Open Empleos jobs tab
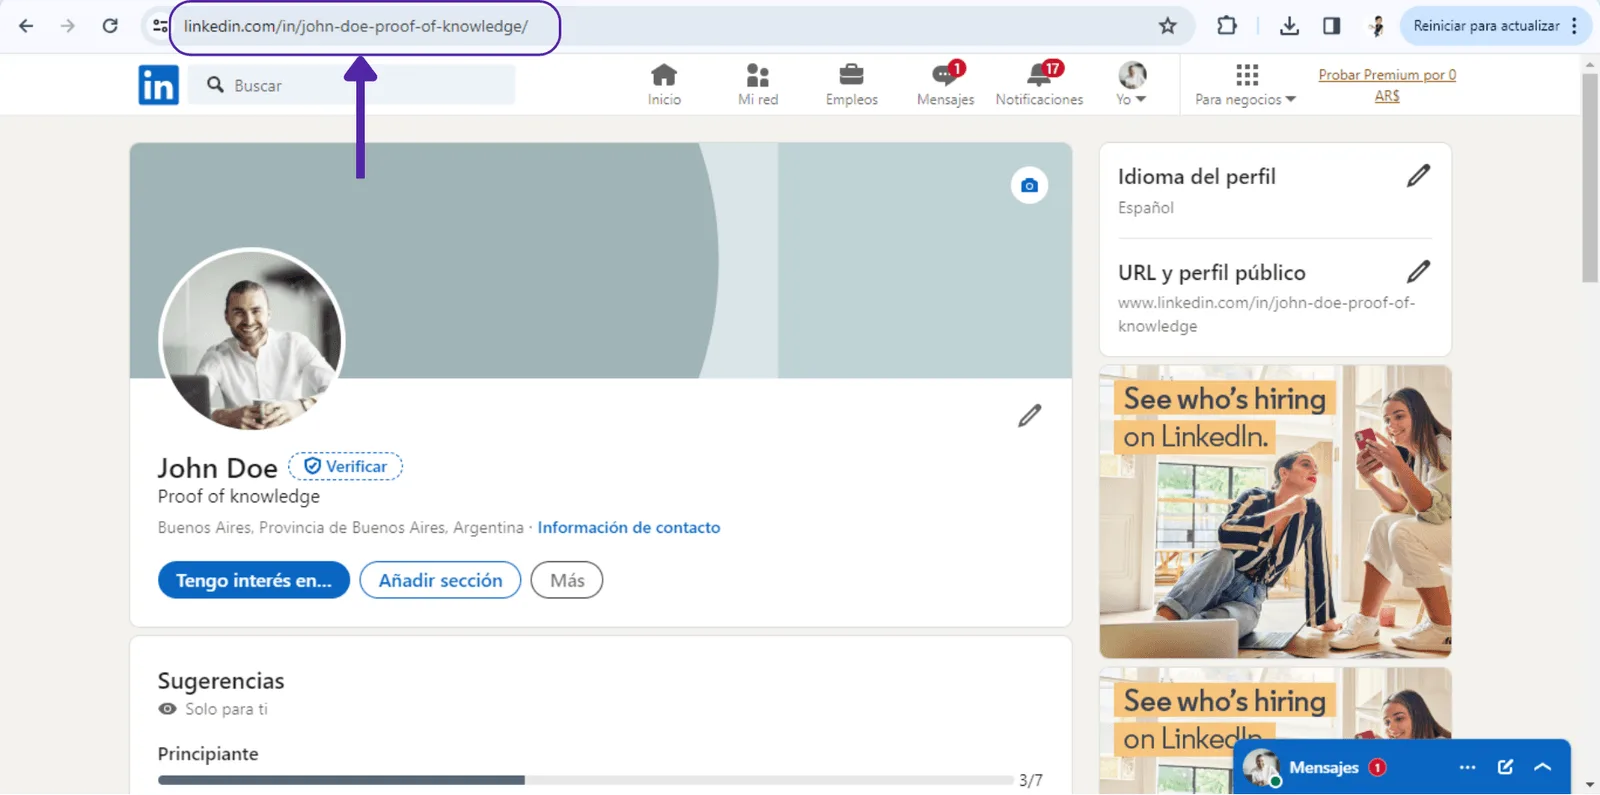 (852, 85)
